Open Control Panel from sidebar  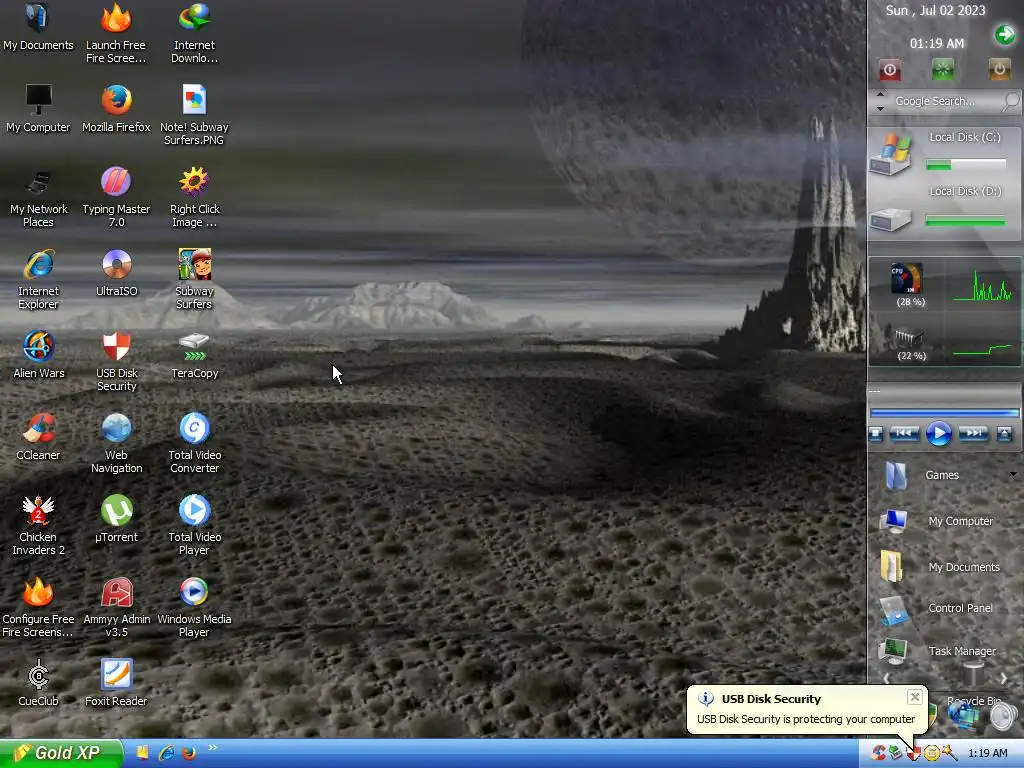tap(936, 609)
